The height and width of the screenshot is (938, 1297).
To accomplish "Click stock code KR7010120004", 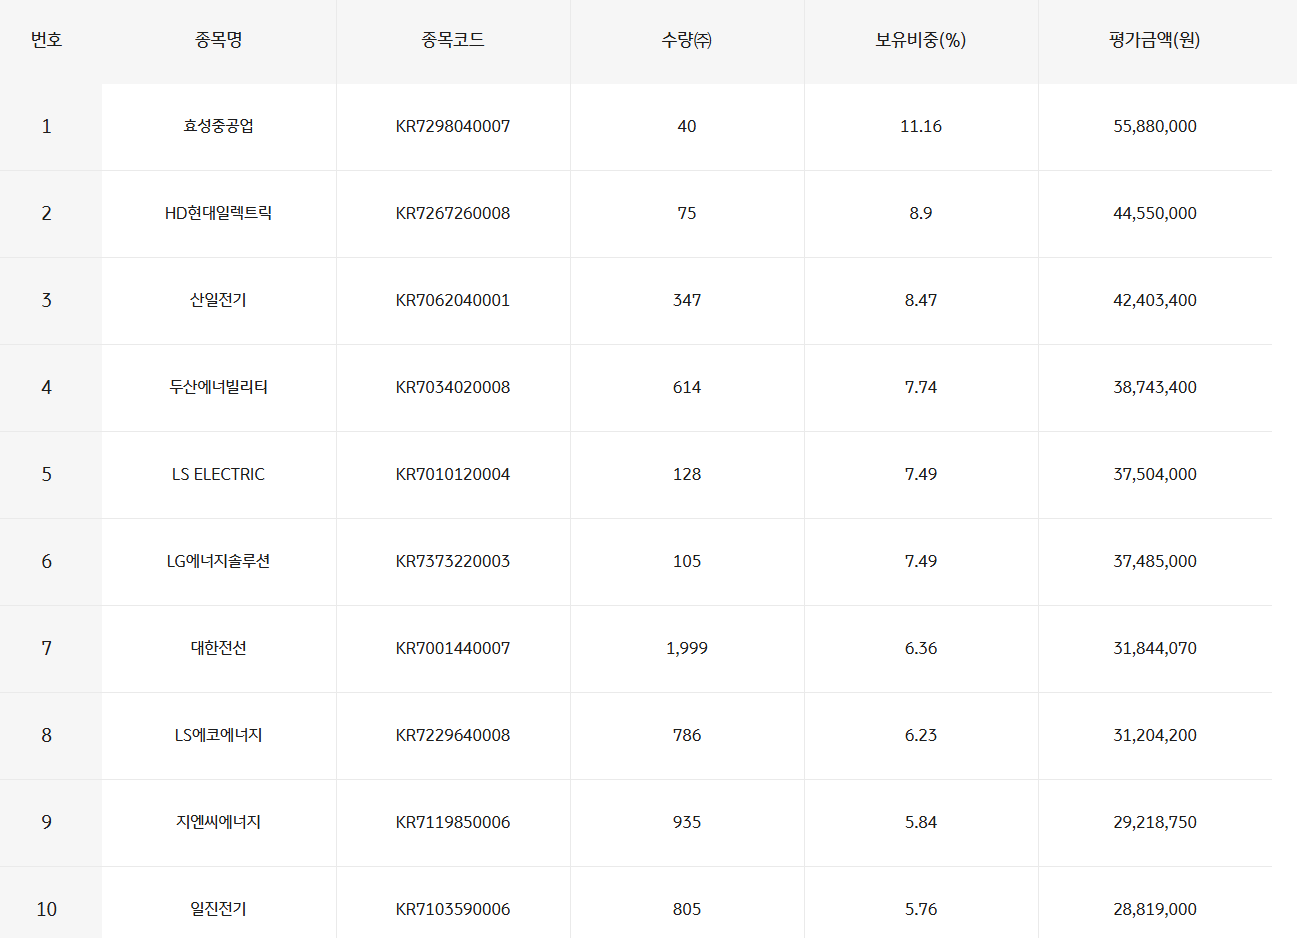I will coord(453,474).
